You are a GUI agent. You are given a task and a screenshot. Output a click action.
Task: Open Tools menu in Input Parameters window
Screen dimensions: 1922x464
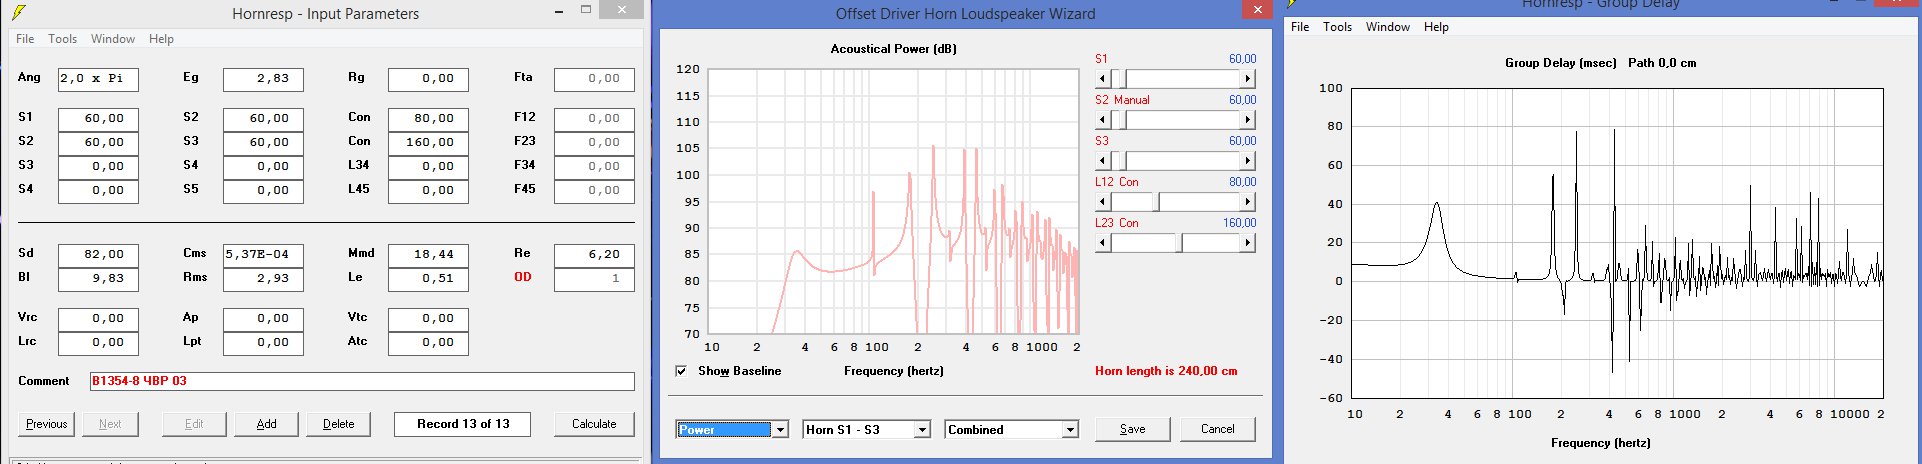point(62,39)
